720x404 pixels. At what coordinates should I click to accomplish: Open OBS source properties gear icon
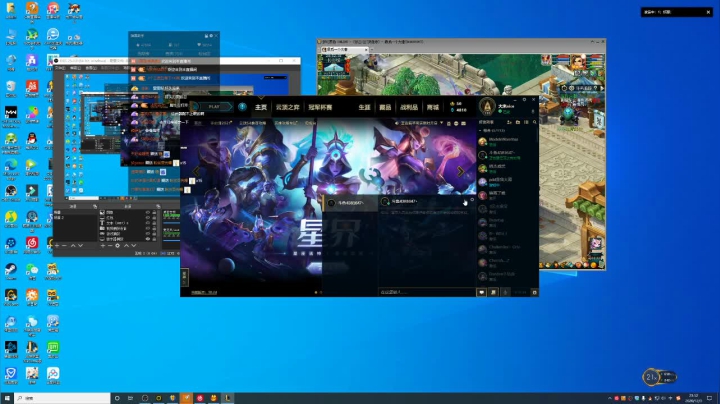(x=118, y=246)
